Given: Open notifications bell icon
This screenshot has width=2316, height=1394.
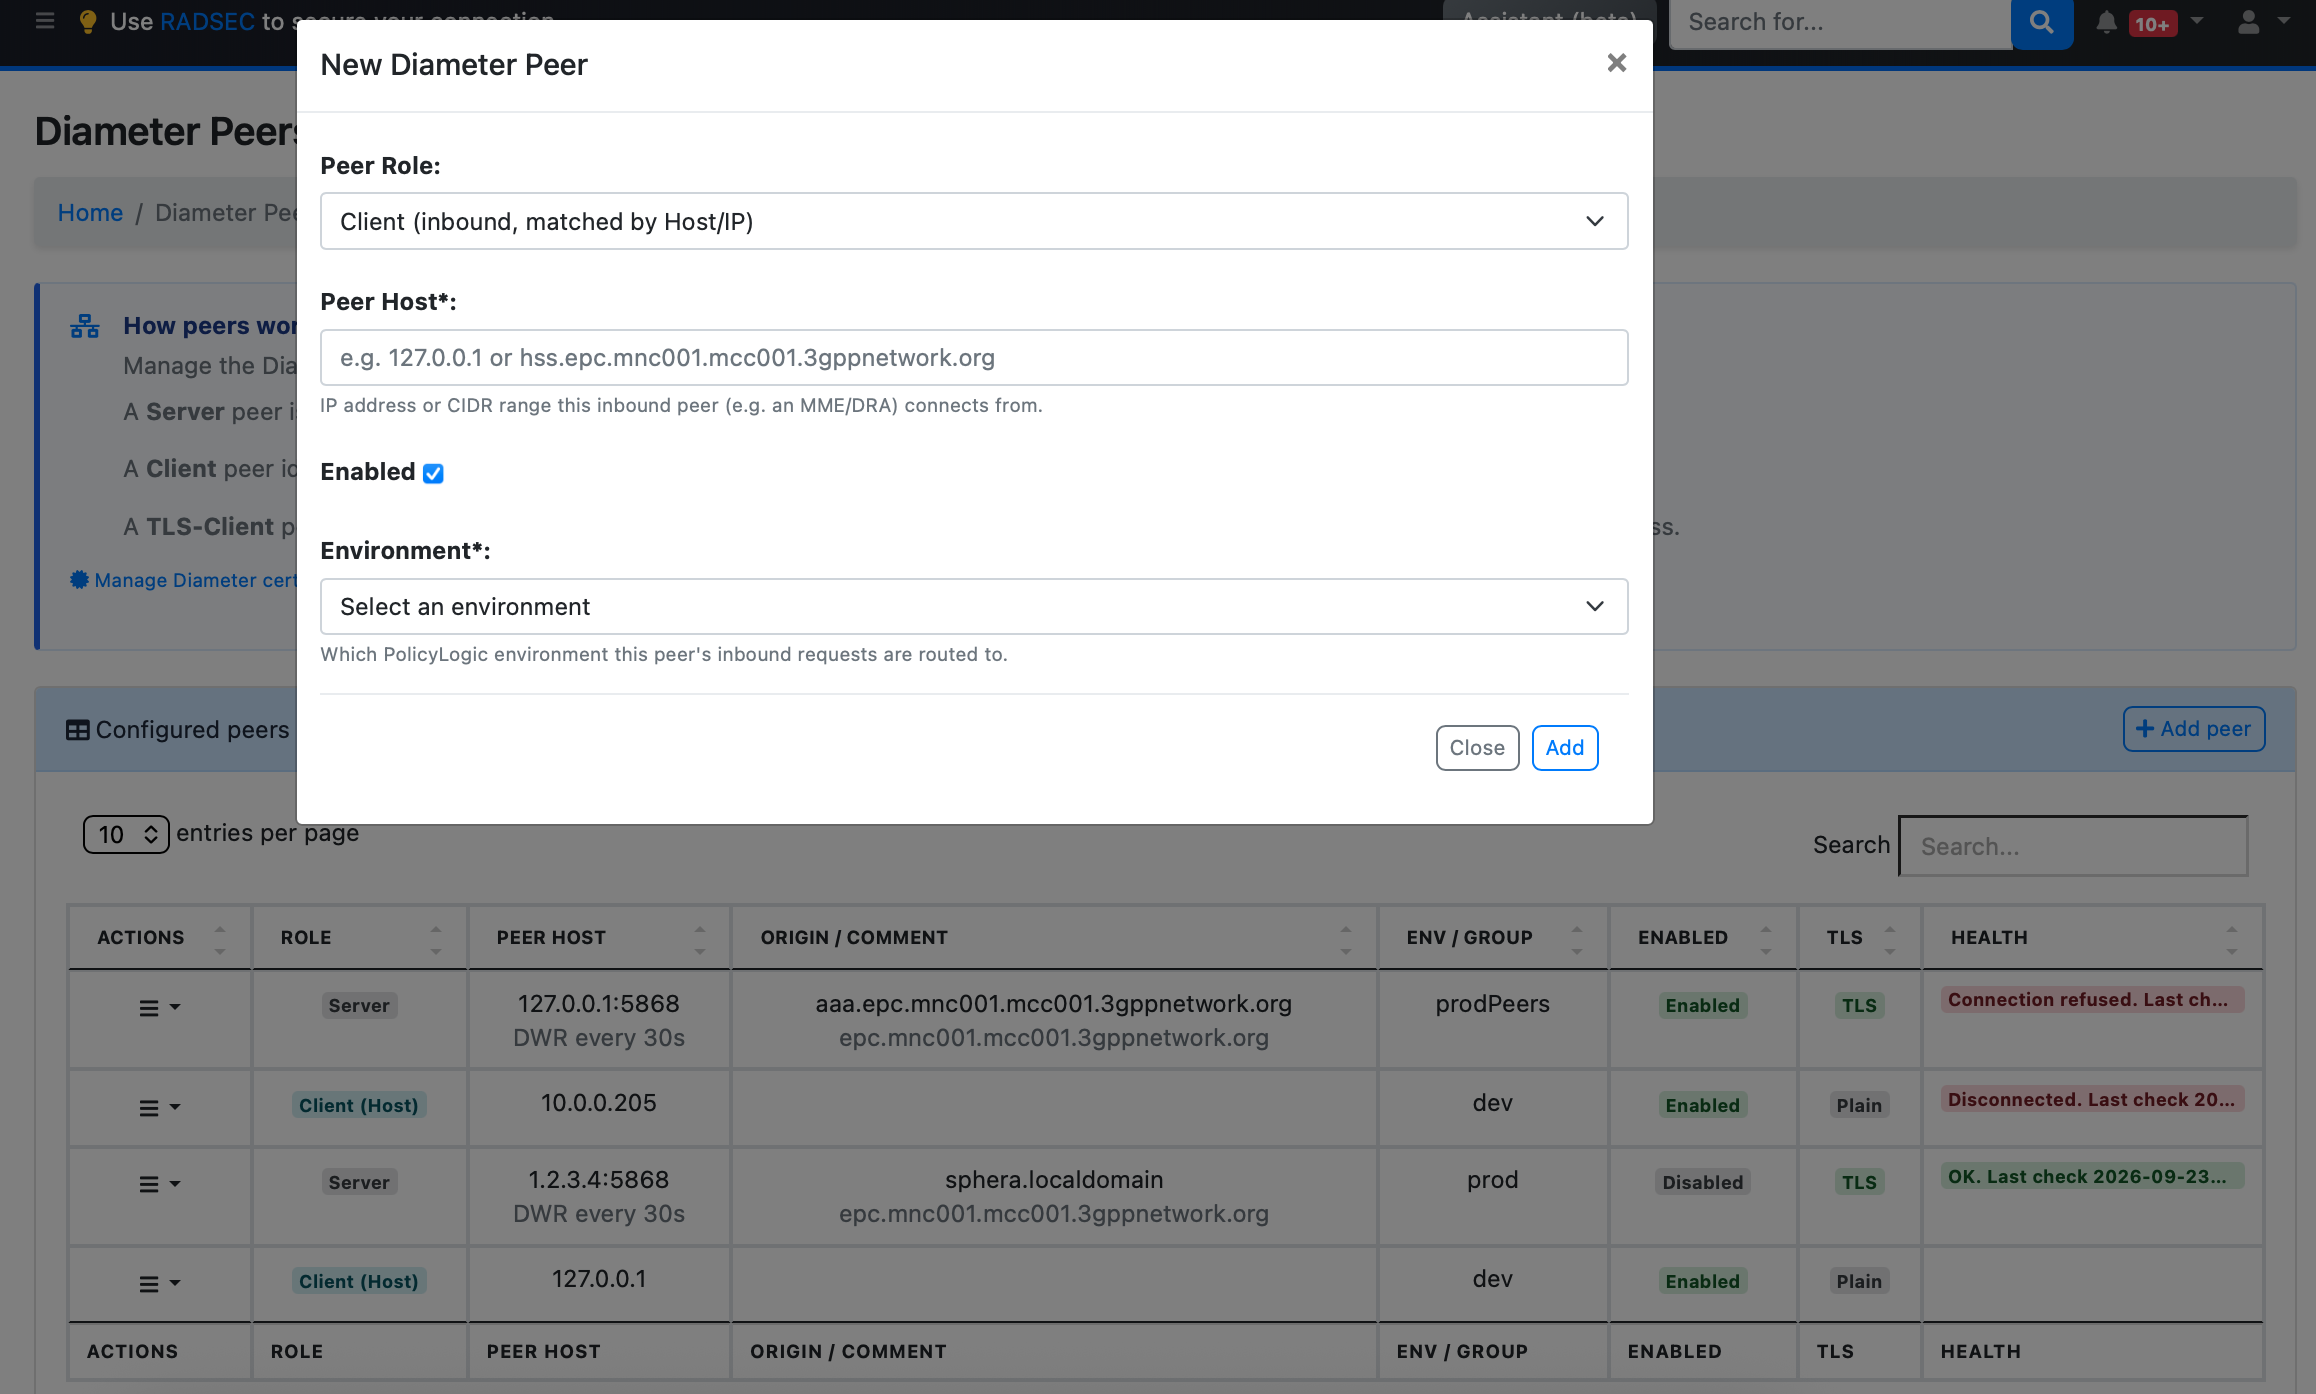Looking at the screenshot, I should click(2106, 22).
